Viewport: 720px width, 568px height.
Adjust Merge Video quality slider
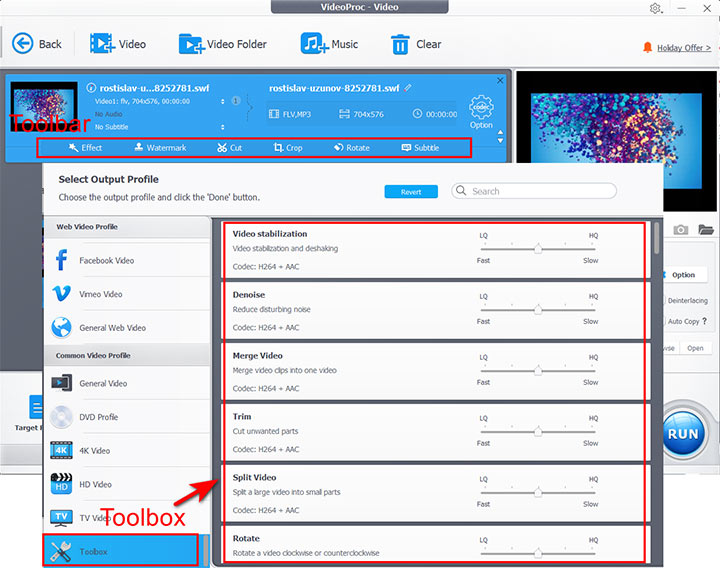(x=538, y=370)
